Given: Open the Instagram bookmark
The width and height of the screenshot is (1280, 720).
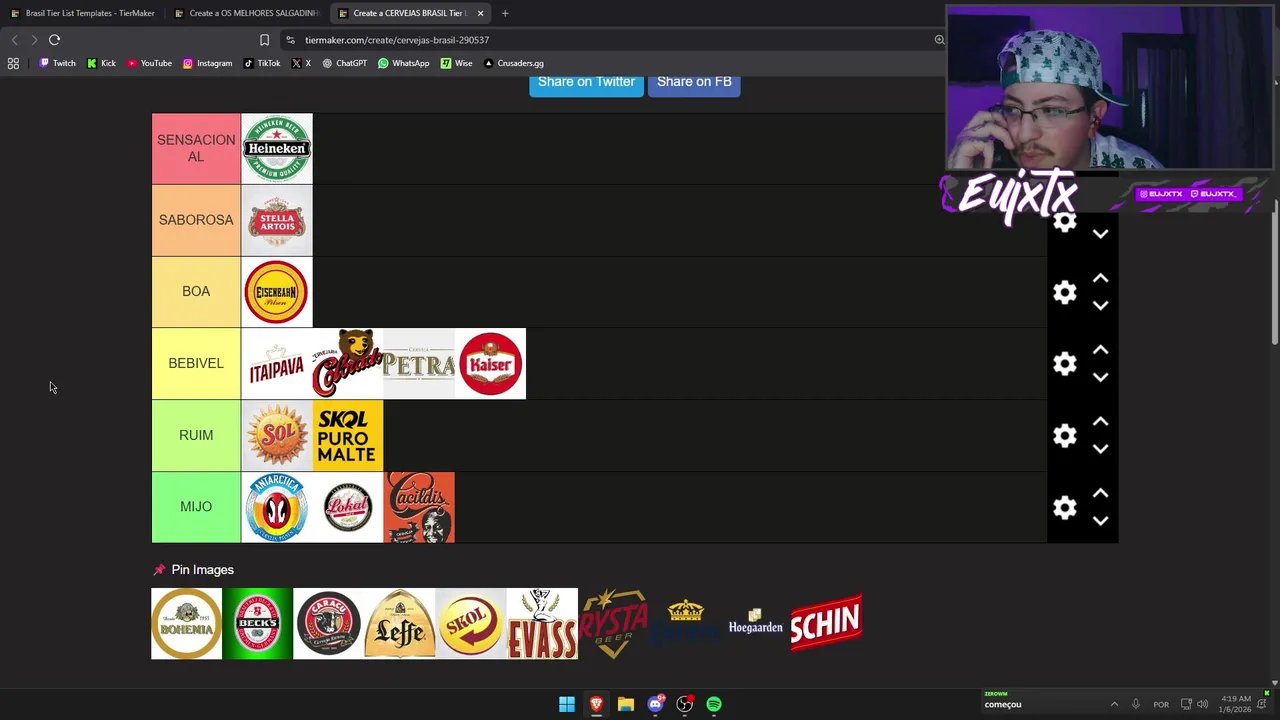Looking at the screenshot, I should [x=207, y=63].
